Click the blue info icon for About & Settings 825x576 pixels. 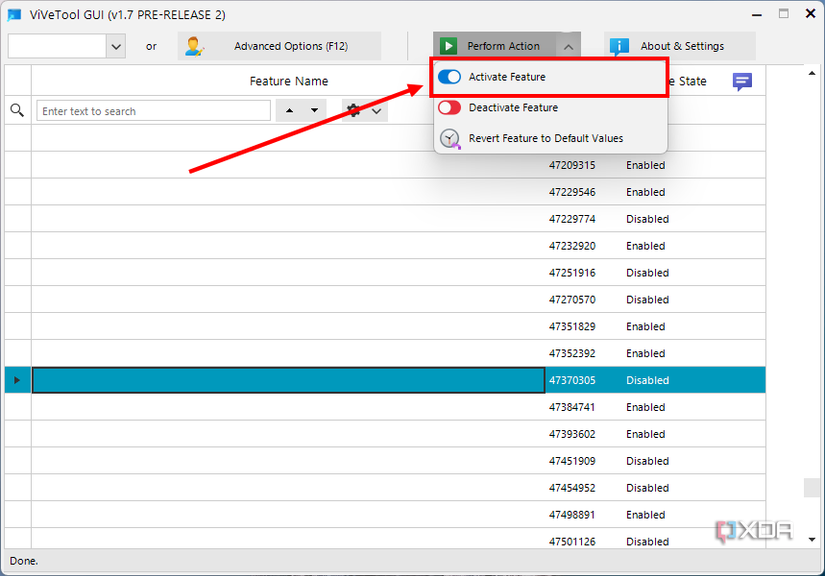click(619, 45)
